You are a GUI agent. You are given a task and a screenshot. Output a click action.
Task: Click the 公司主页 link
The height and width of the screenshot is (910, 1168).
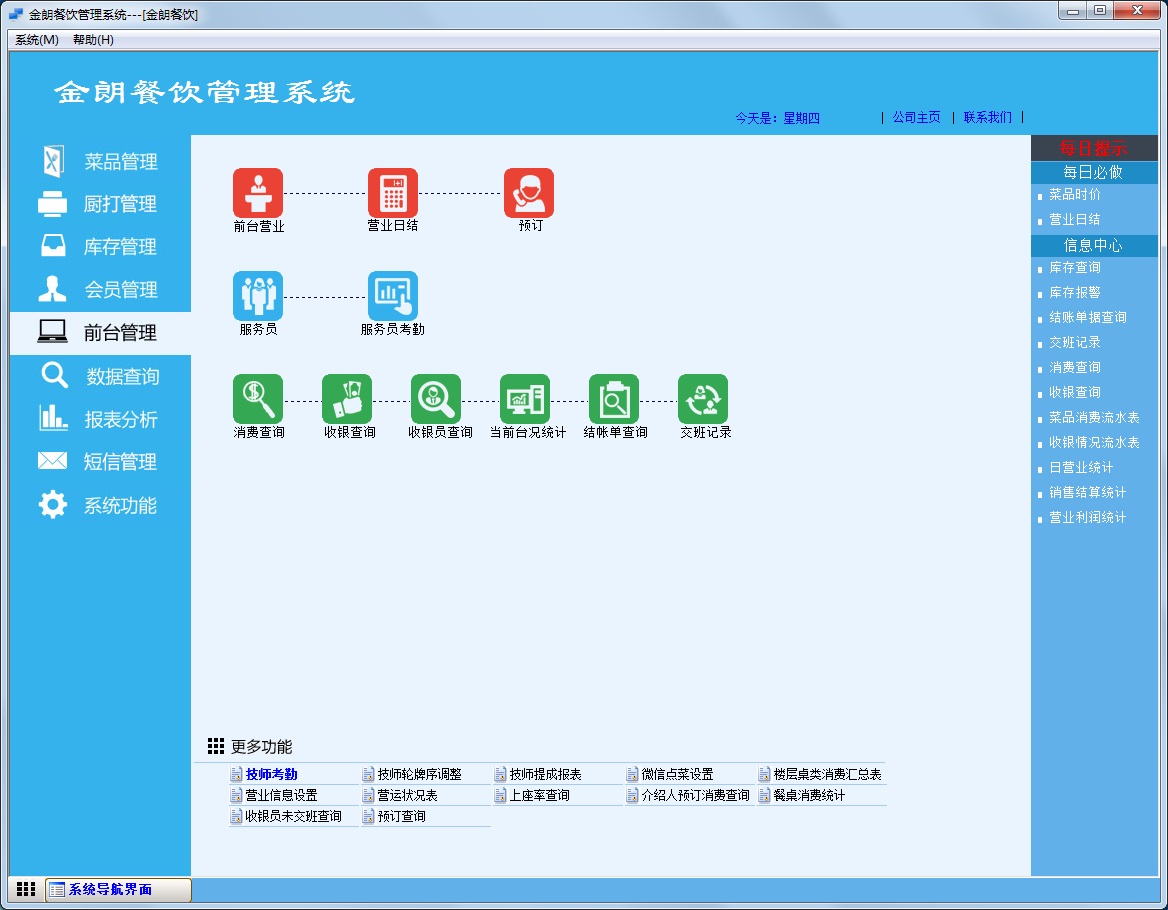(x=916, y=117)
